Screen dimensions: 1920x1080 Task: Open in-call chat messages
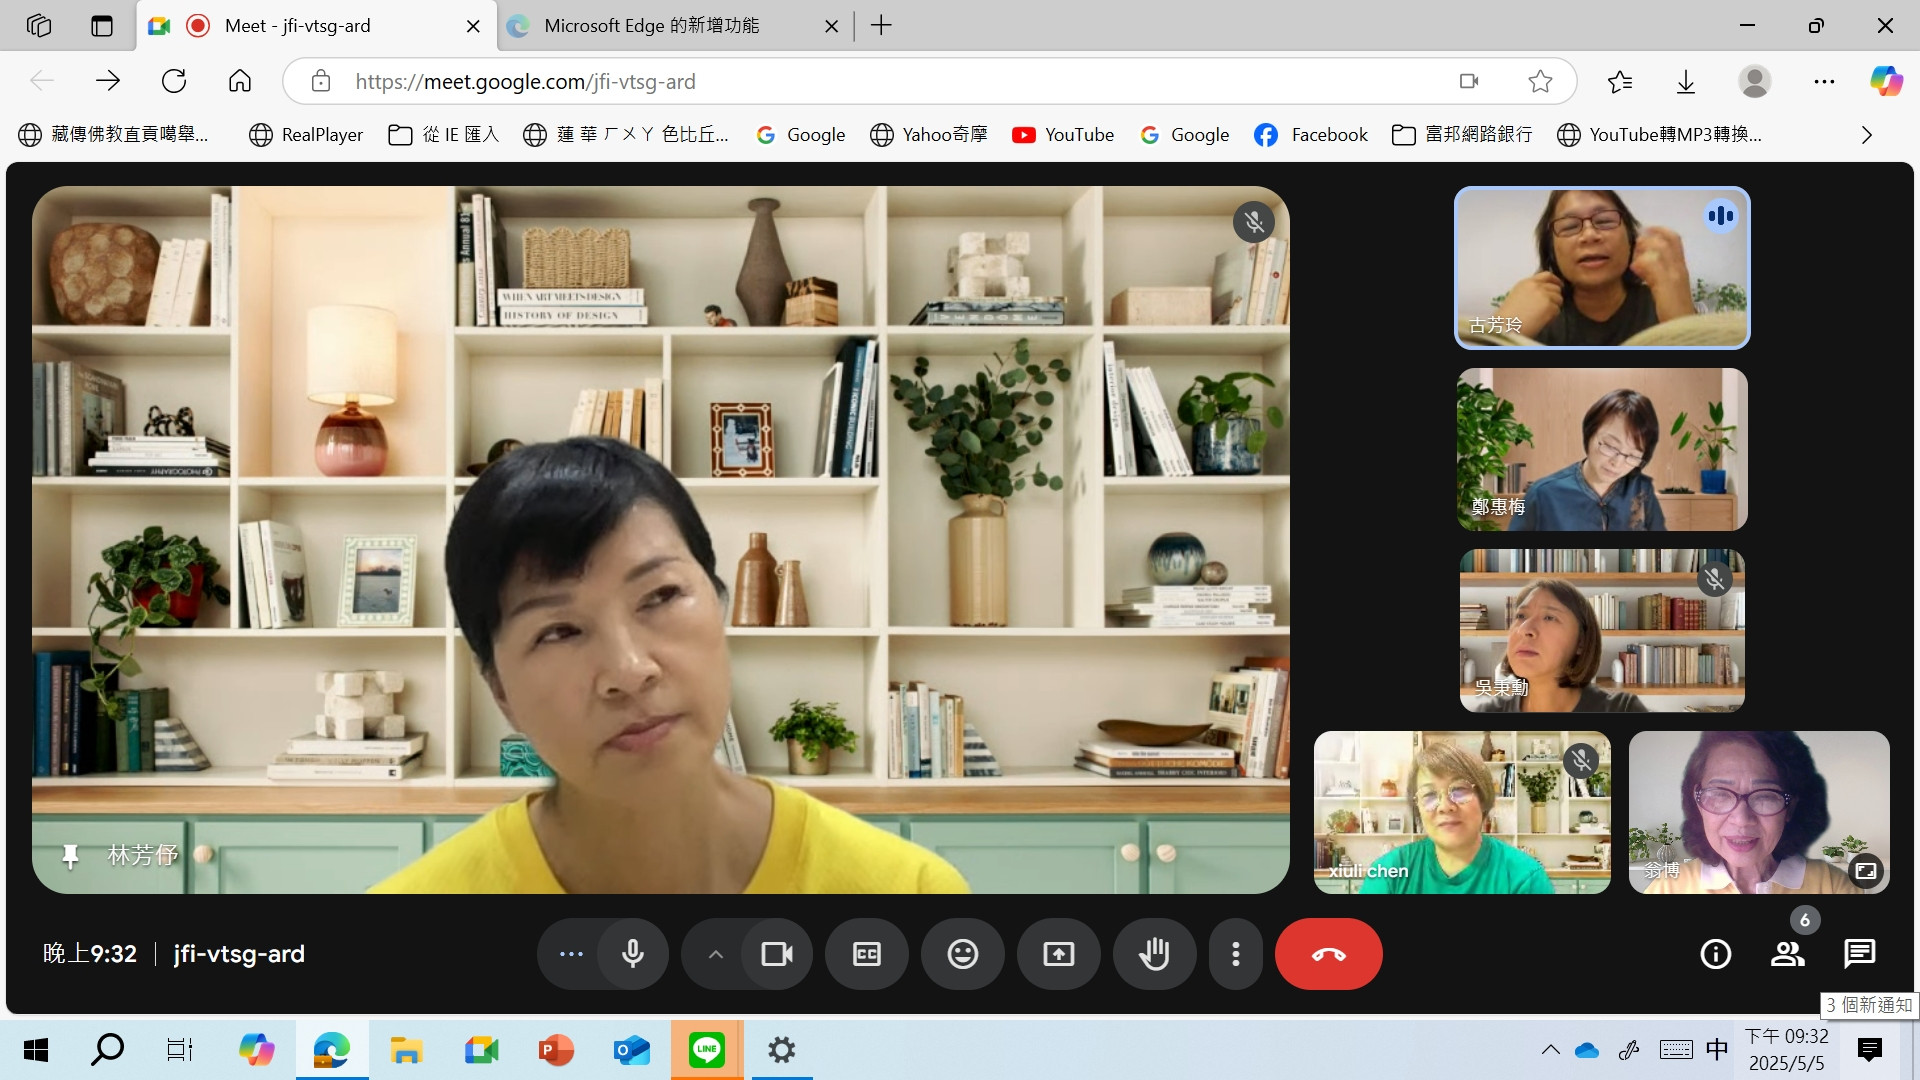[x=1859, y=954]
